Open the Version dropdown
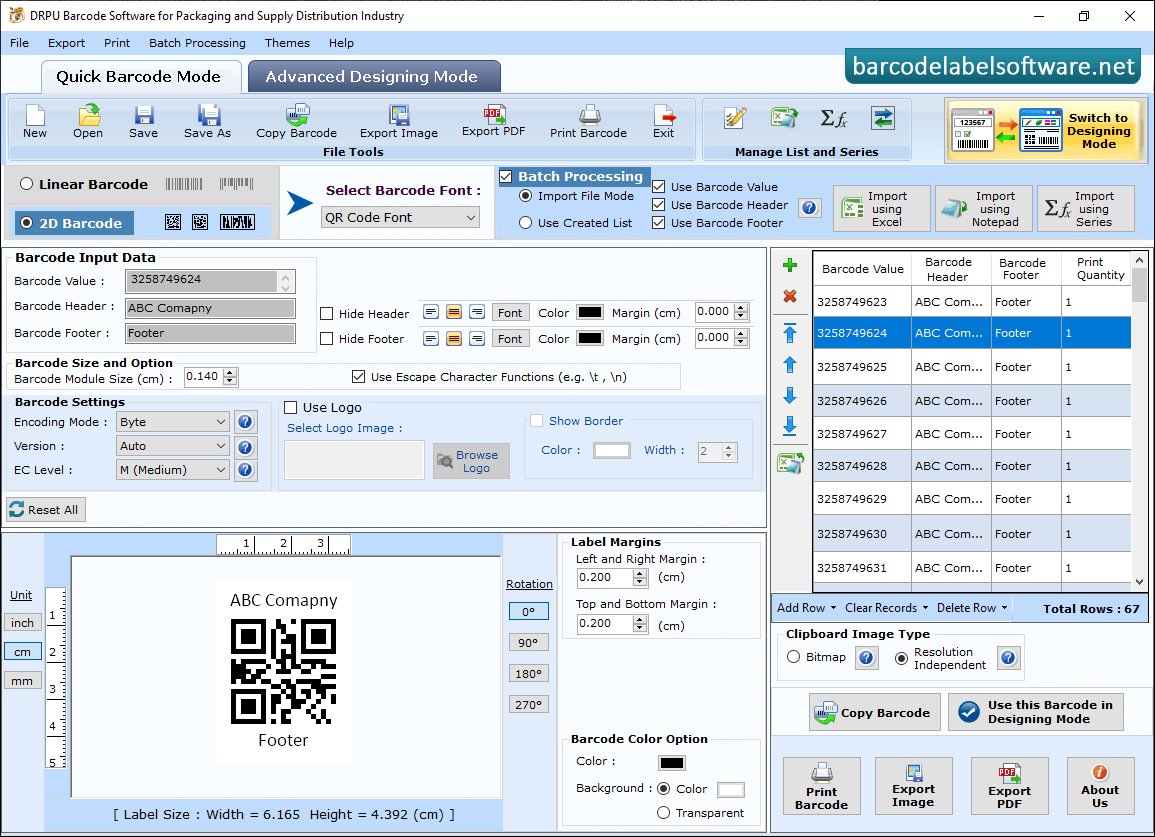1155x837 pixels. click(x=172, y=446)
